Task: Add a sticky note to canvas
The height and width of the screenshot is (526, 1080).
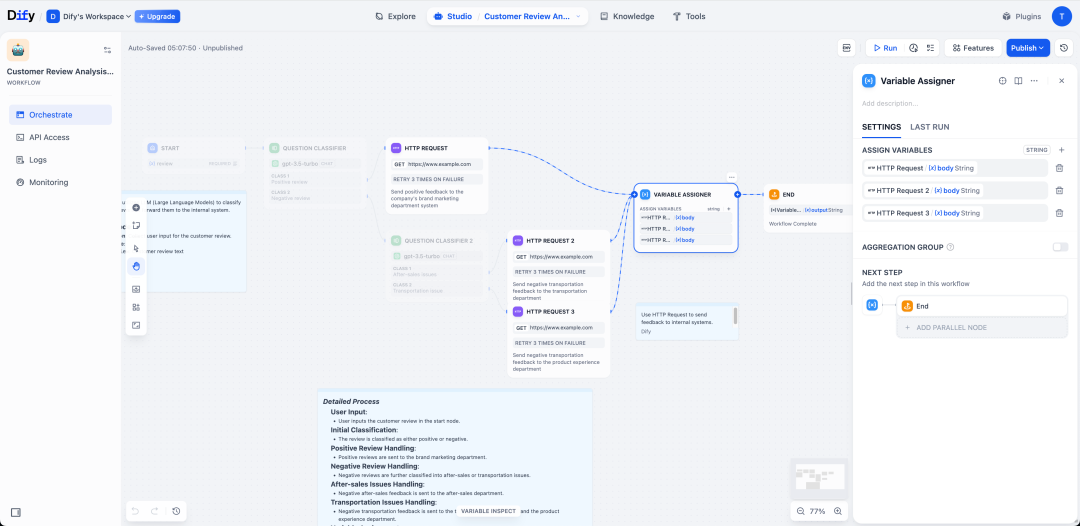Action: click(136, 226)
